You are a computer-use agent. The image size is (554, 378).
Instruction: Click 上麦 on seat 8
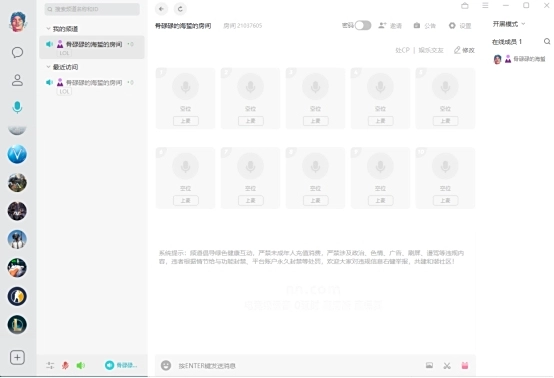(316, 200)
